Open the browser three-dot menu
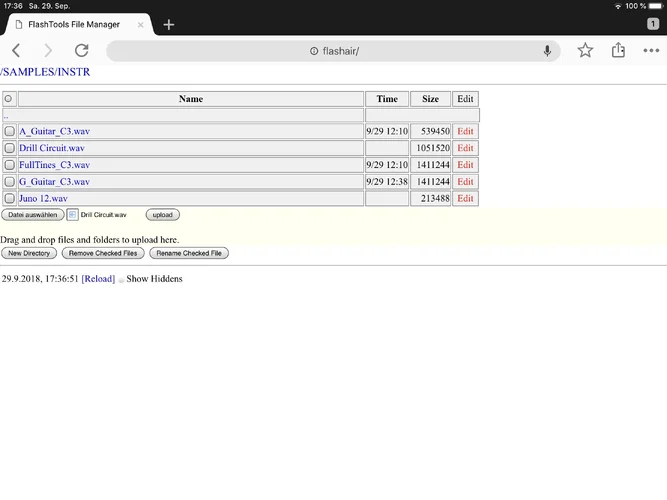Viewport: 667px width, 500px height. [x=651, y=51]
